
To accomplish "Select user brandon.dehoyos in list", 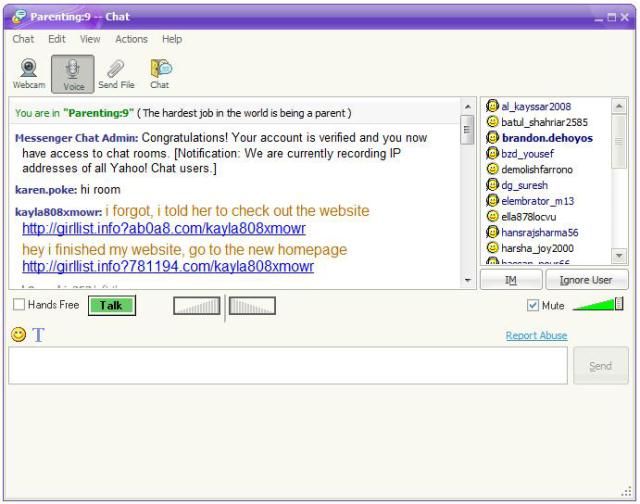I will pos(547,138).
